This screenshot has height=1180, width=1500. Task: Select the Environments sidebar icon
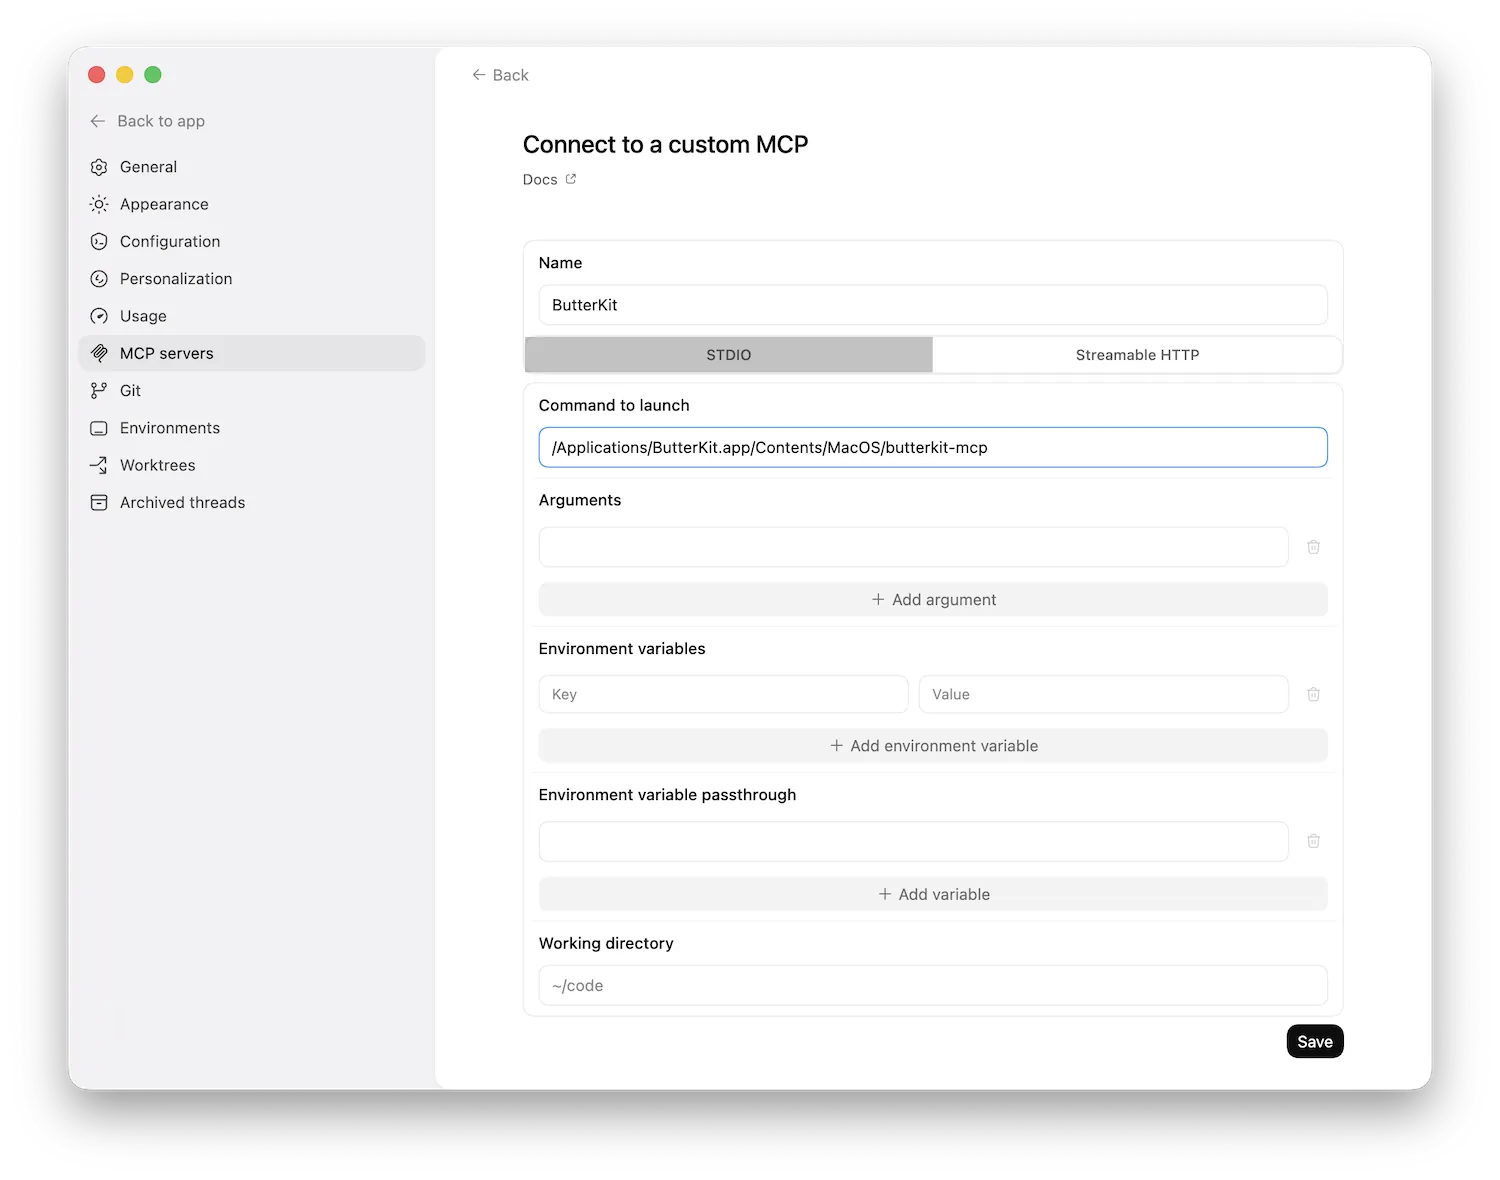pos(98,427)
